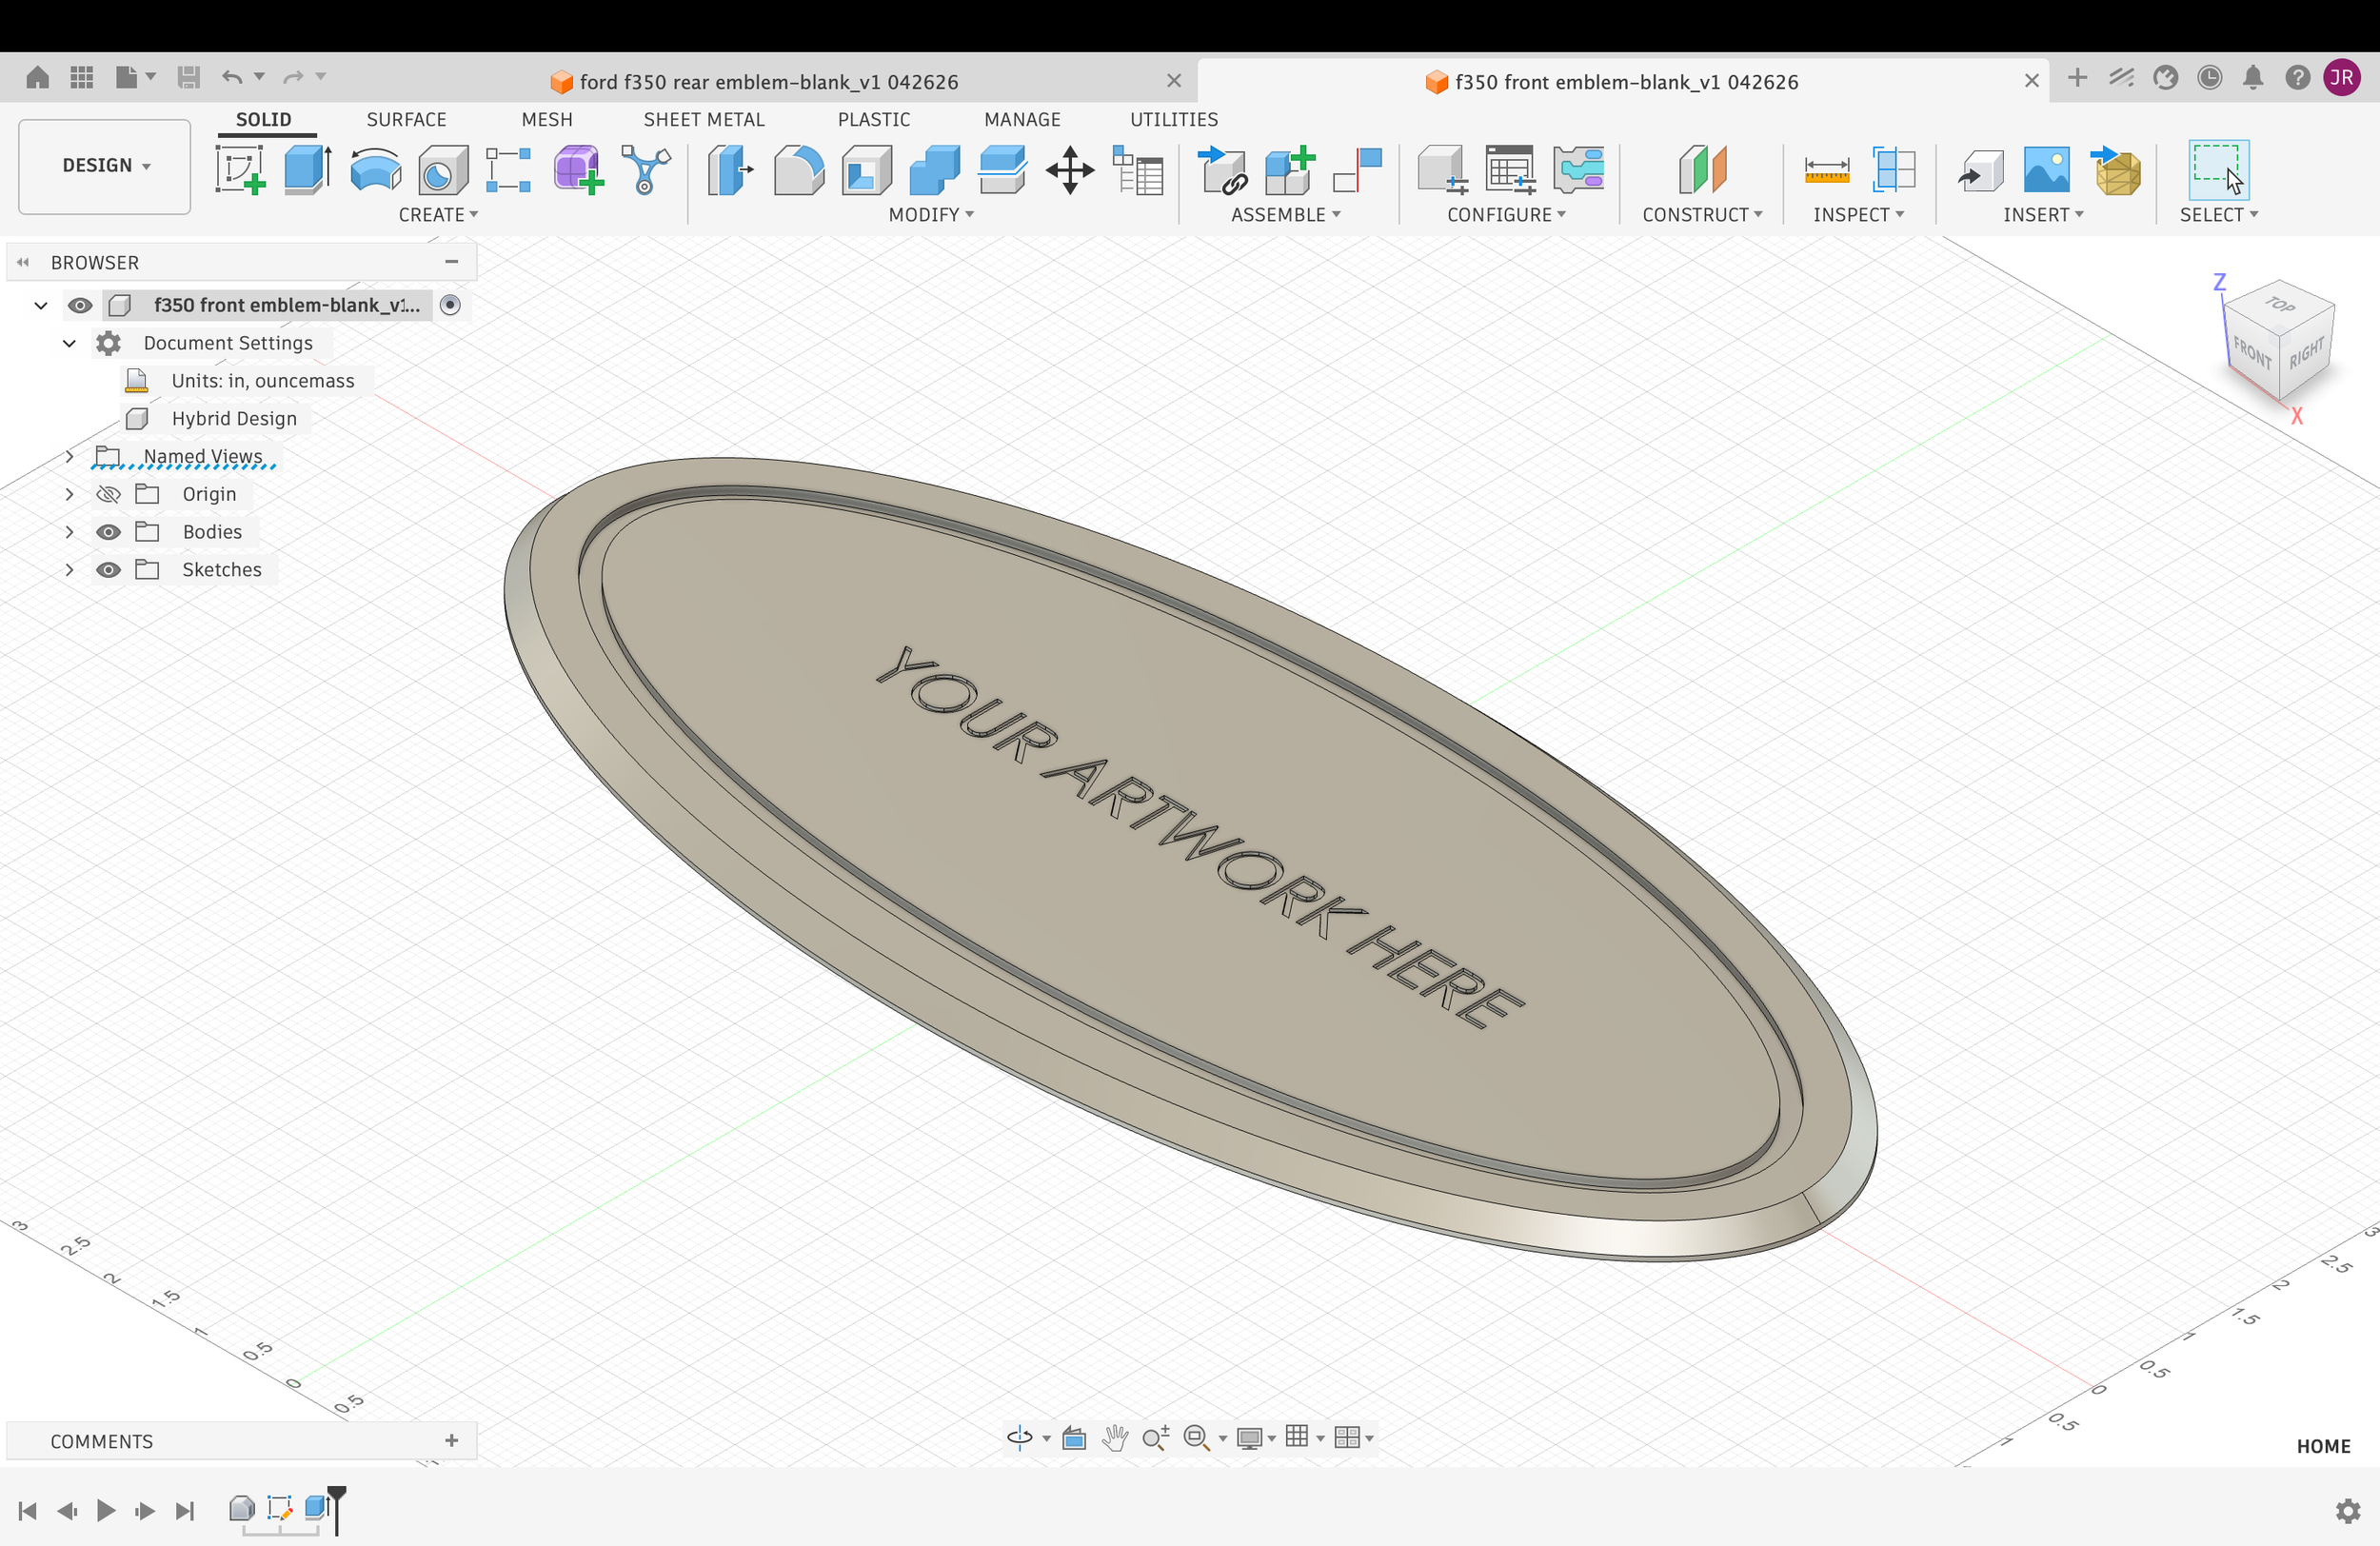The width and height of the screenshot is (2380, 1546).
Task: Select the Revolve tool
Action: coord(376,170)
